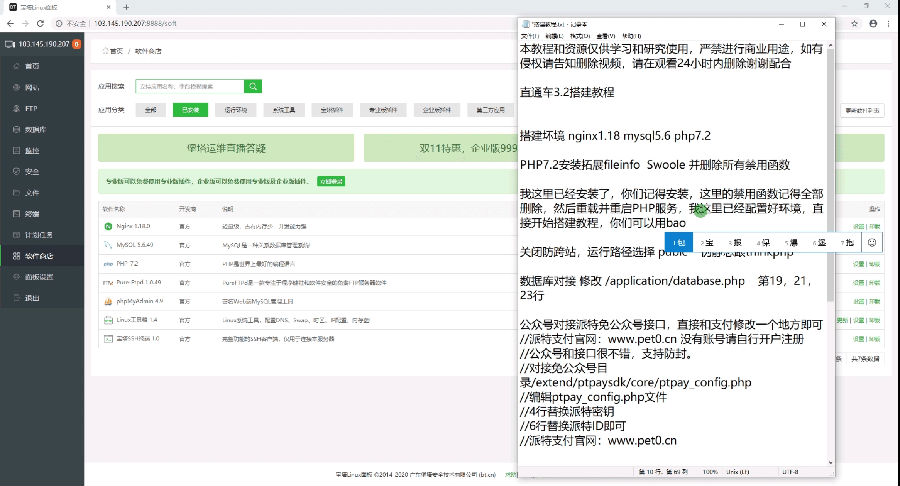This screenshot has height=486, width=900.
Task: Select the 专业版插件 category filter
Action: coord(383,110)
